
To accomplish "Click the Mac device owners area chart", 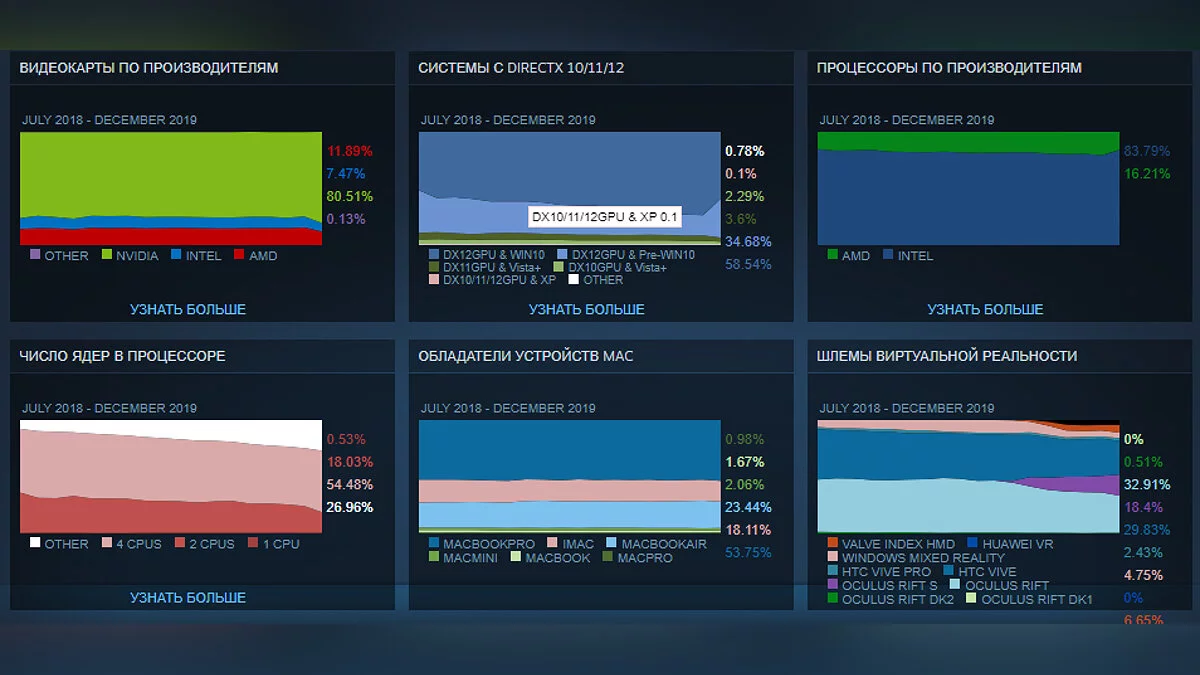I will click(x=569, y=476).
